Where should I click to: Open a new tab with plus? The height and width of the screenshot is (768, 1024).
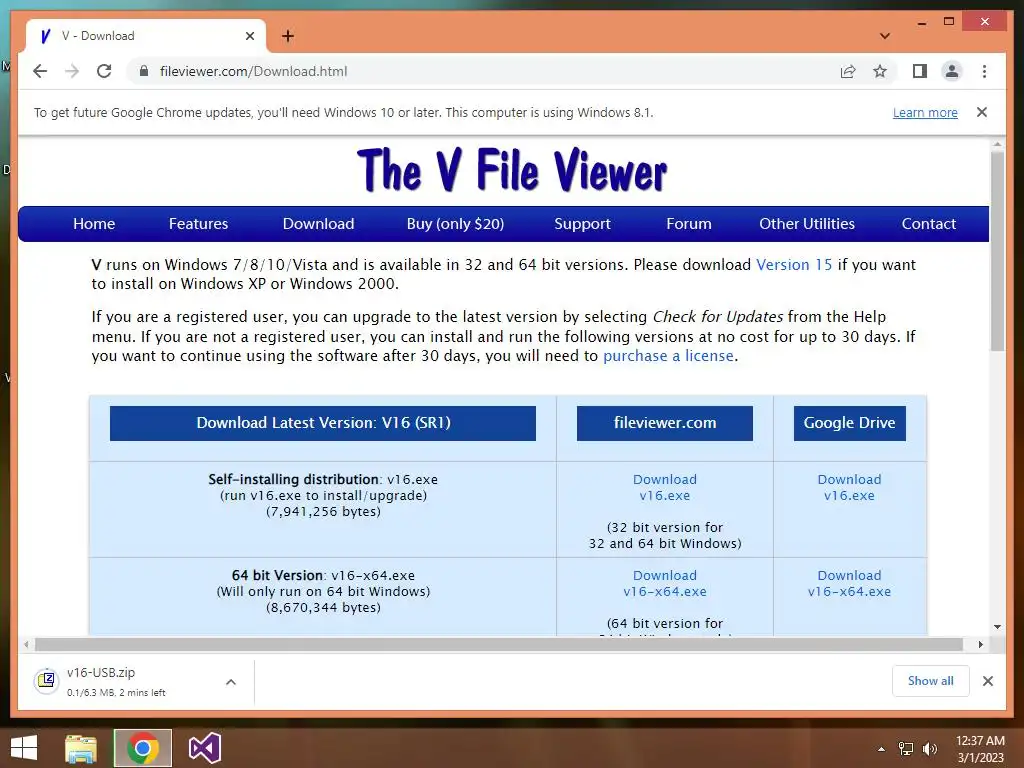[x=288, y=36]
